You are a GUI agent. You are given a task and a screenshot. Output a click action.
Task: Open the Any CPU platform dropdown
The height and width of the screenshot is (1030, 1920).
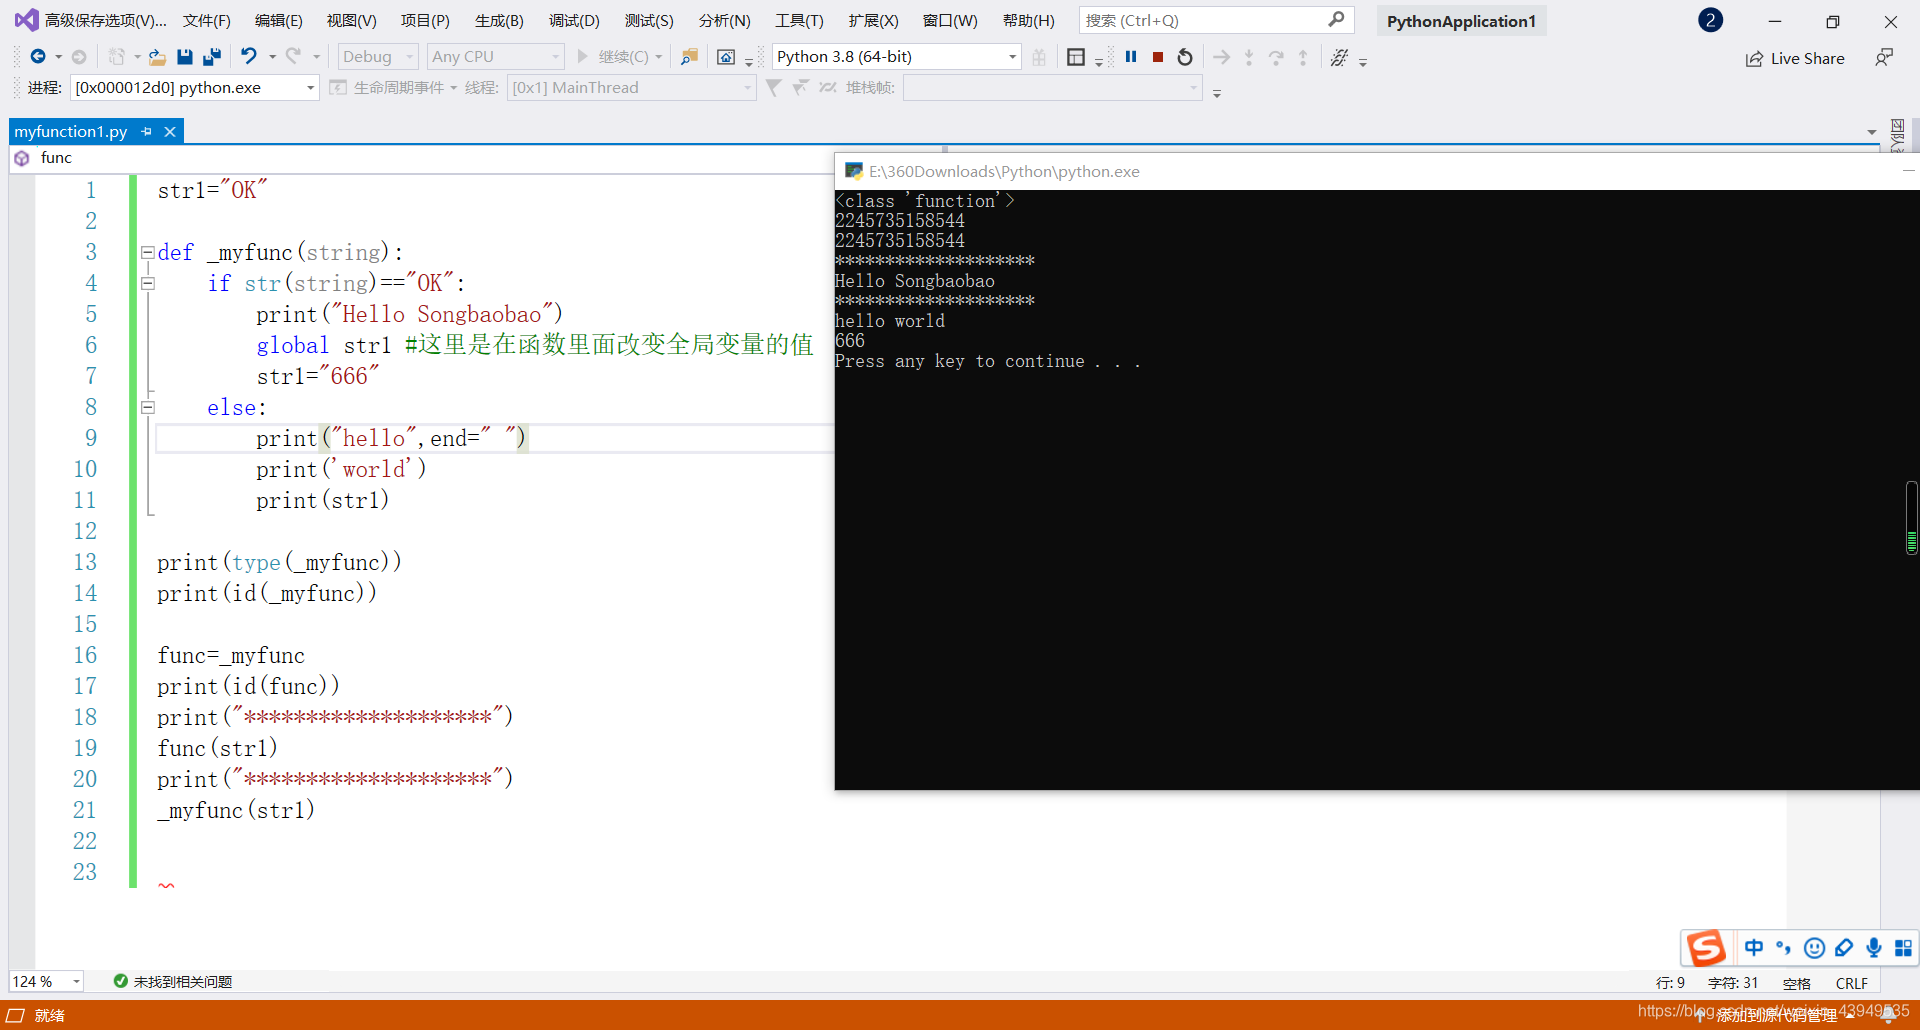[495, 57]
